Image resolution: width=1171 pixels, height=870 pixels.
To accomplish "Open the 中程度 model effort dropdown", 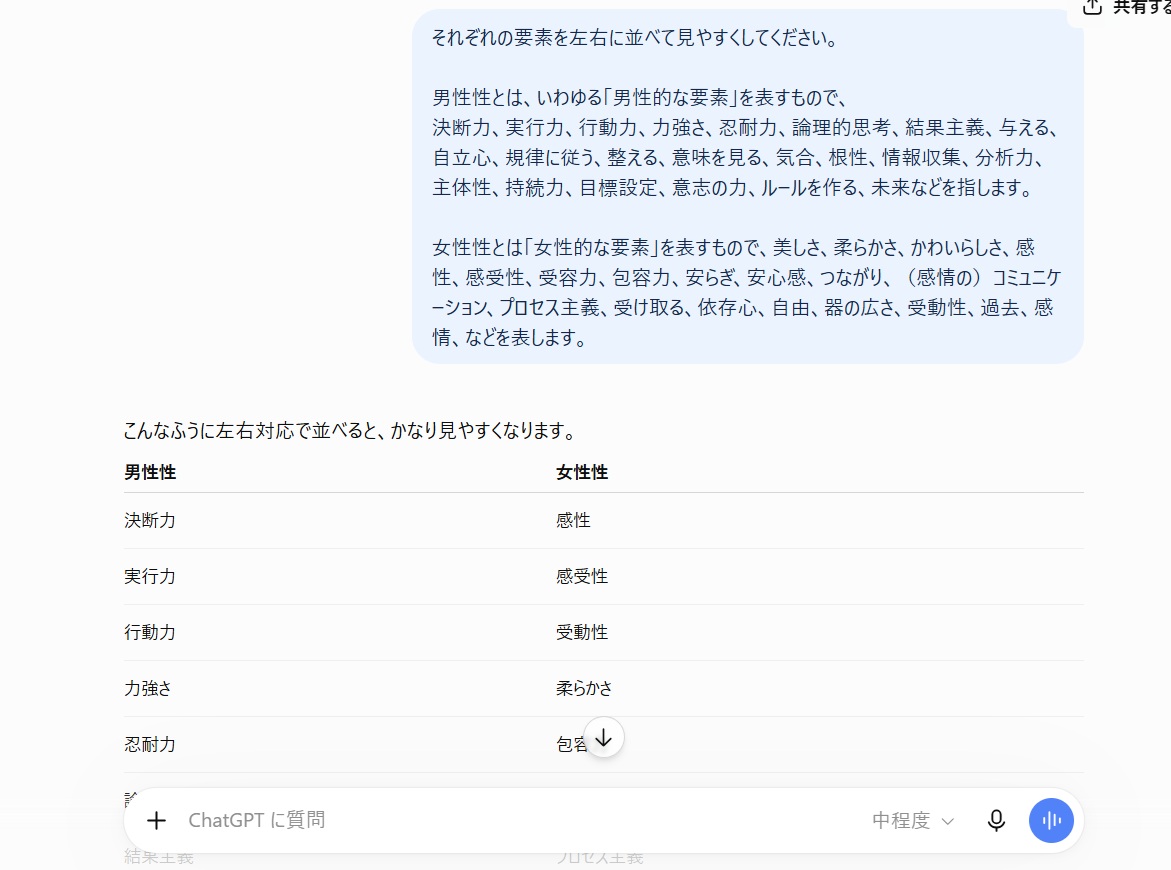I will [x=913, y=821].
